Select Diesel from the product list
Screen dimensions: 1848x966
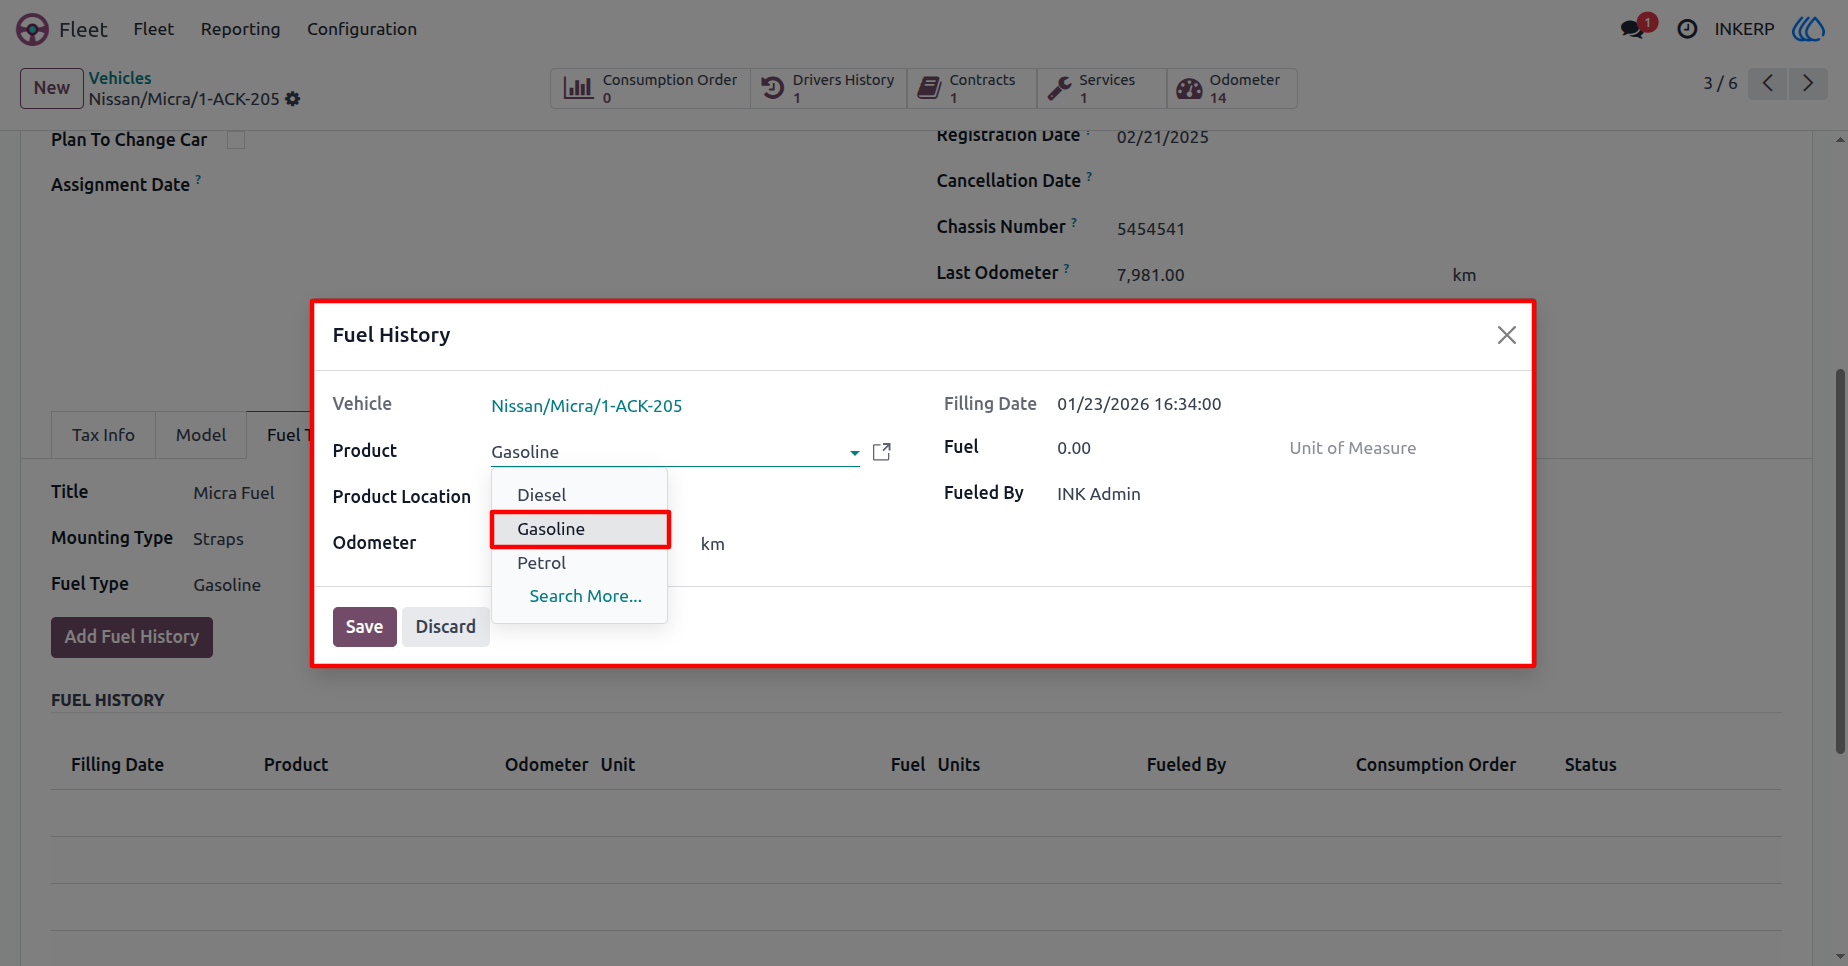click(x=580, y=495)
